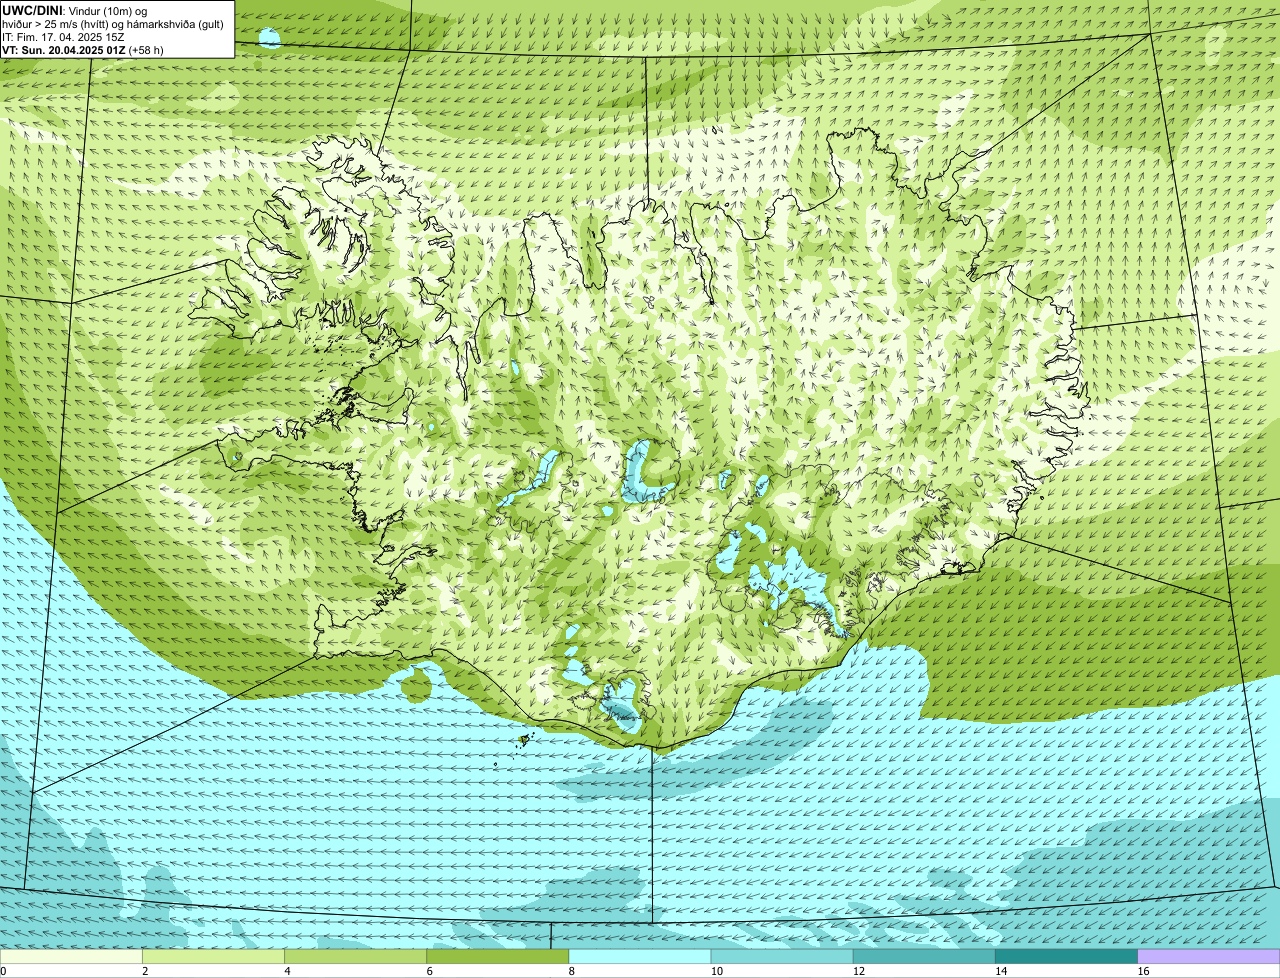
Task: Click the olive green 6–8 m/s legend swatch
Action: (x=498, y=956)
